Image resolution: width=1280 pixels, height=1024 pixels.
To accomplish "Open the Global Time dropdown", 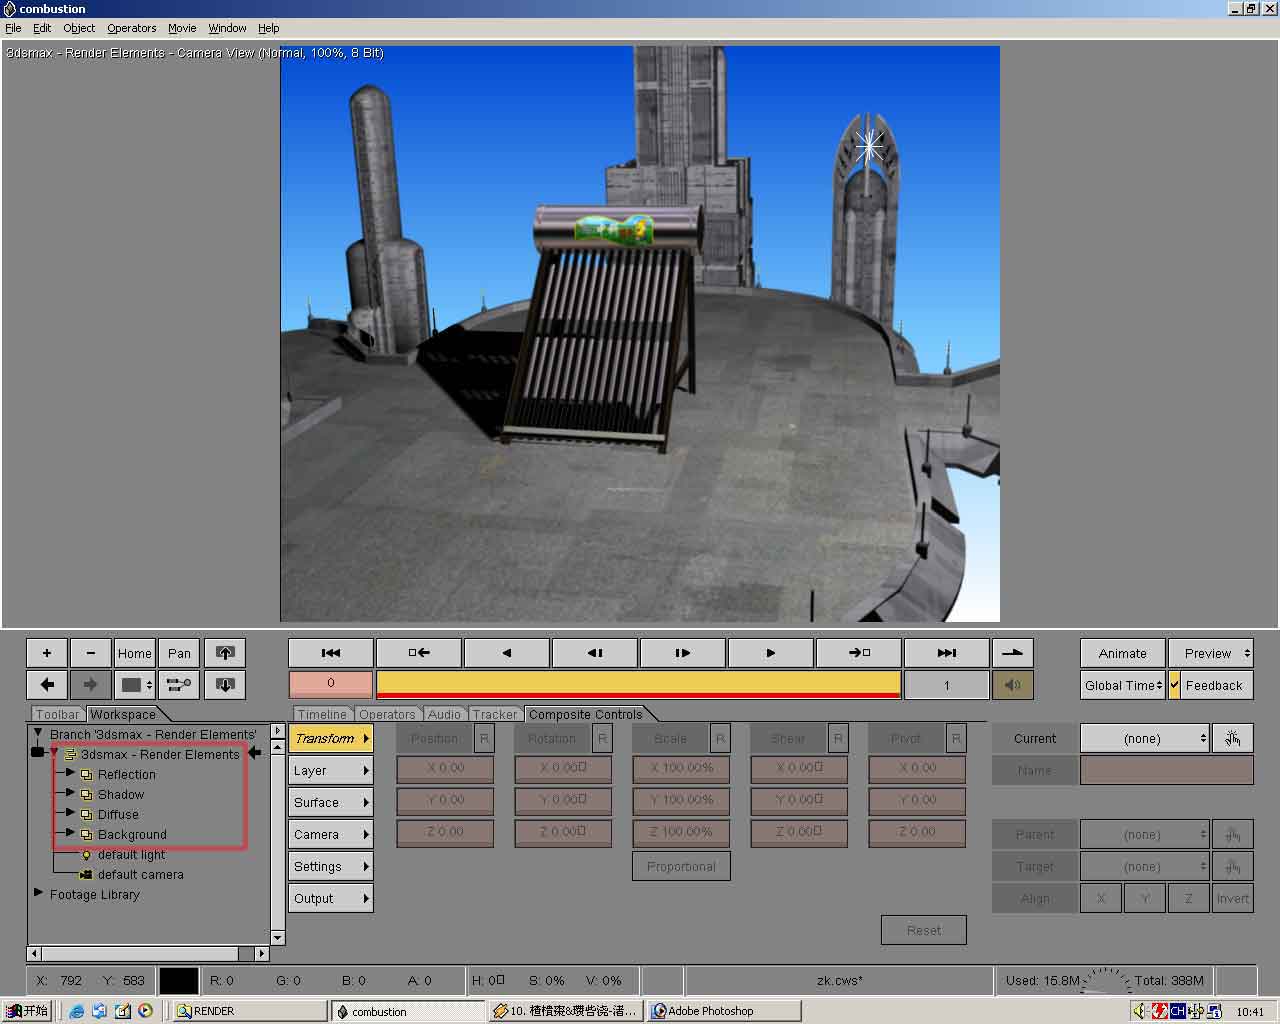I will coord(1123,685).
